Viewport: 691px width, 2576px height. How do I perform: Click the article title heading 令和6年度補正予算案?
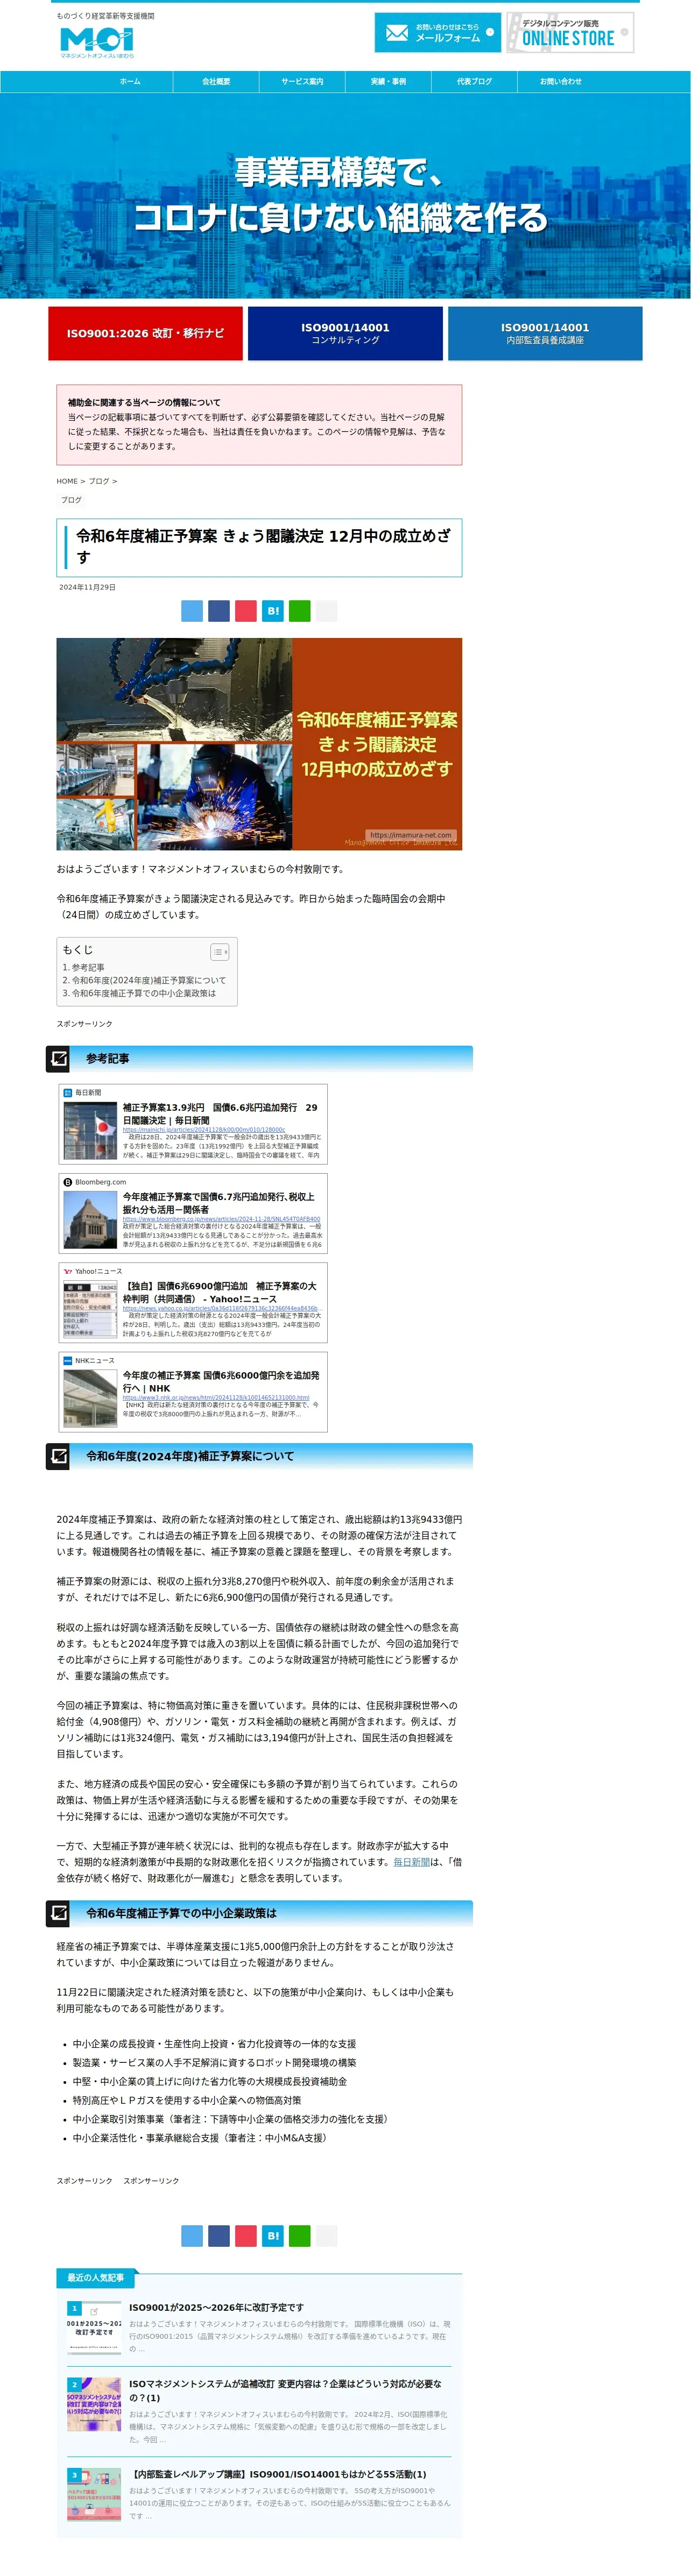click(x=263, y=546)
